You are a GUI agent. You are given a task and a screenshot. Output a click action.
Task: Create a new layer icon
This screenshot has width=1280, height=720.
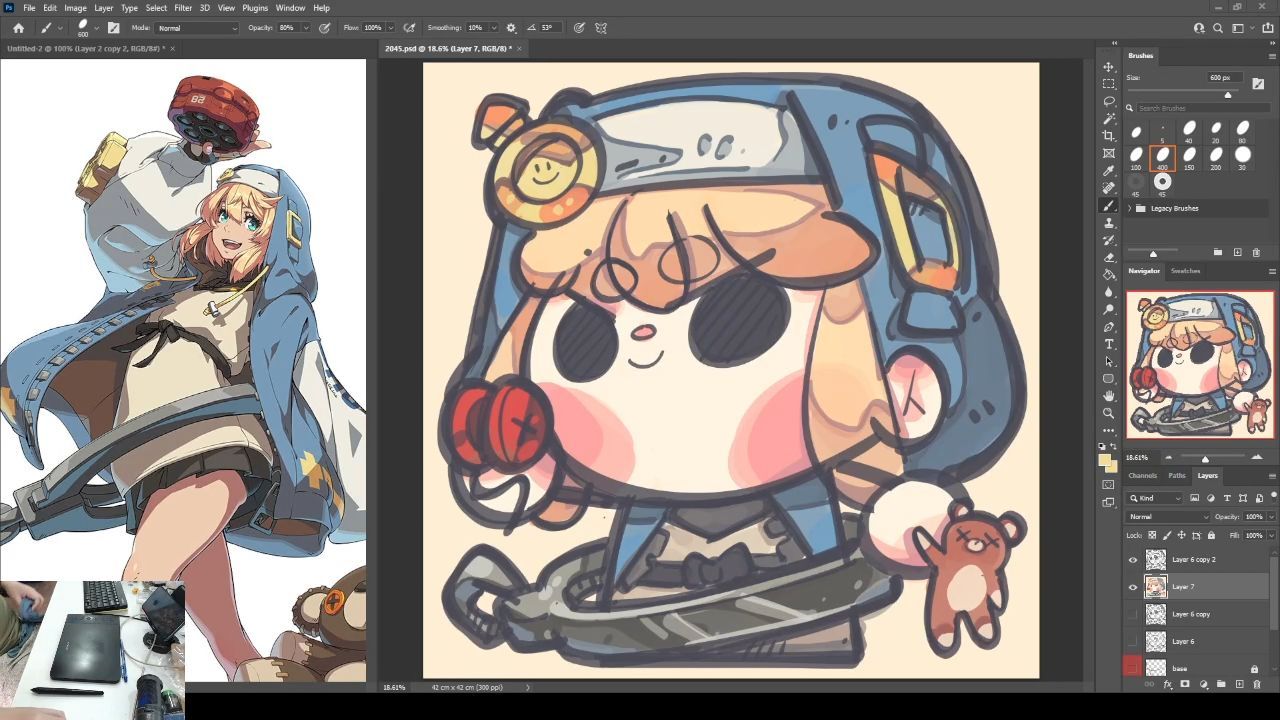pyautogui.click(x=1239, y=685)
